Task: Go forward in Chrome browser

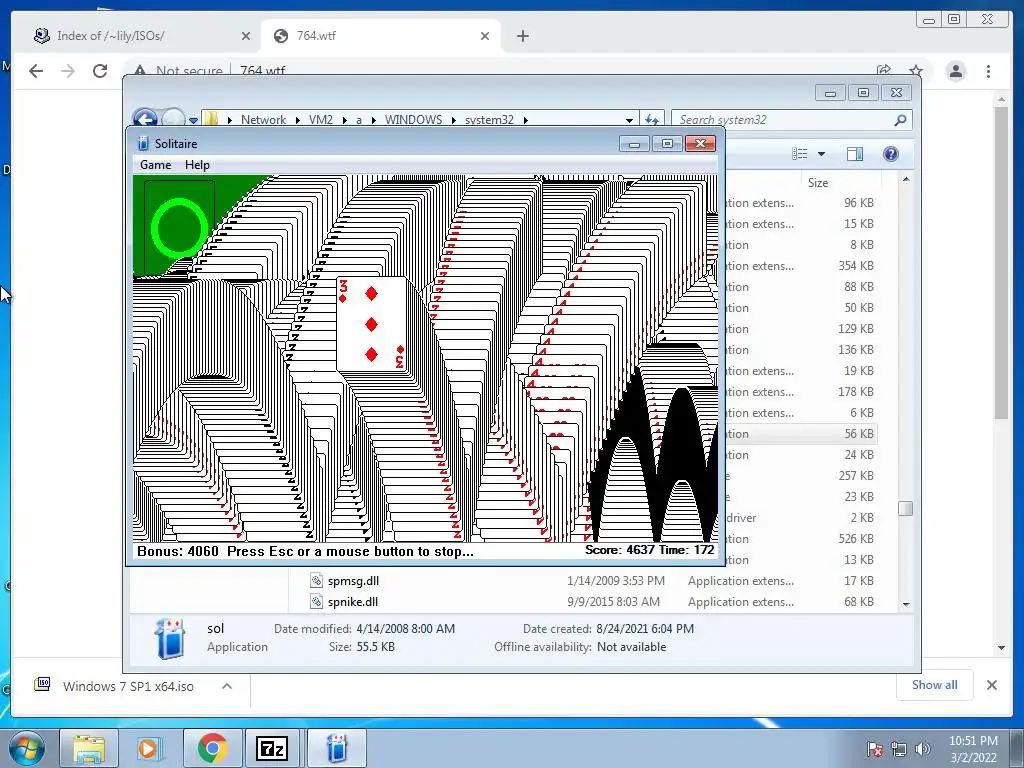Action: tap(68, 71)
